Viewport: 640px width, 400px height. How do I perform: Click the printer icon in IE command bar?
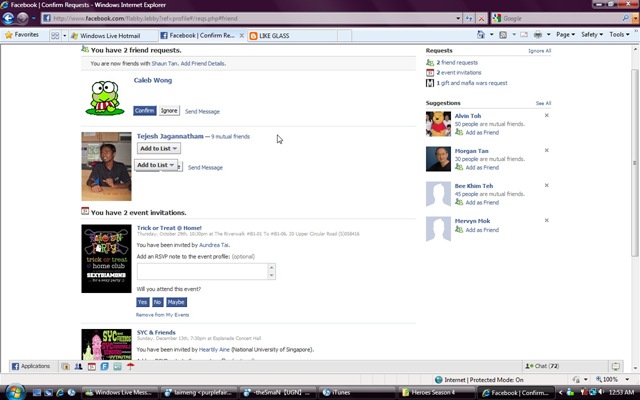pos(538,35)
